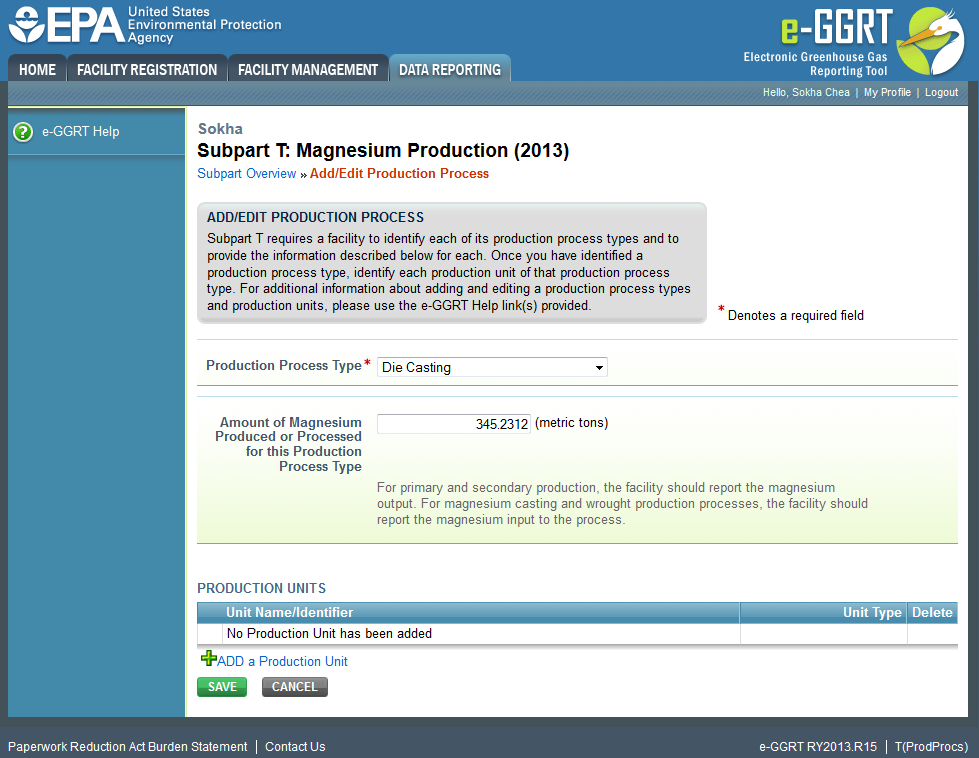
Task: Click the '(metric tons)' unit label
Action: coord(571,423)
